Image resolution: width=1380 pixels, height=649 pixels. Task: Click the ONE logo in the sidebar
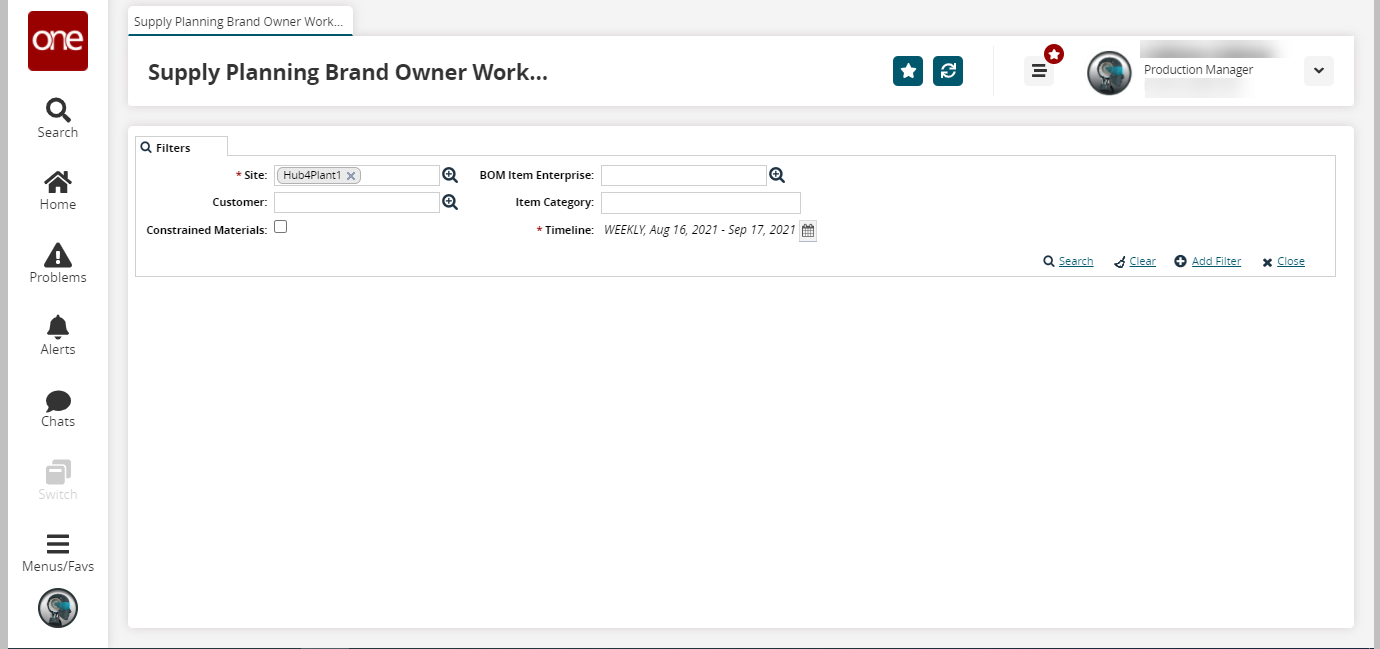pos(58,41)
